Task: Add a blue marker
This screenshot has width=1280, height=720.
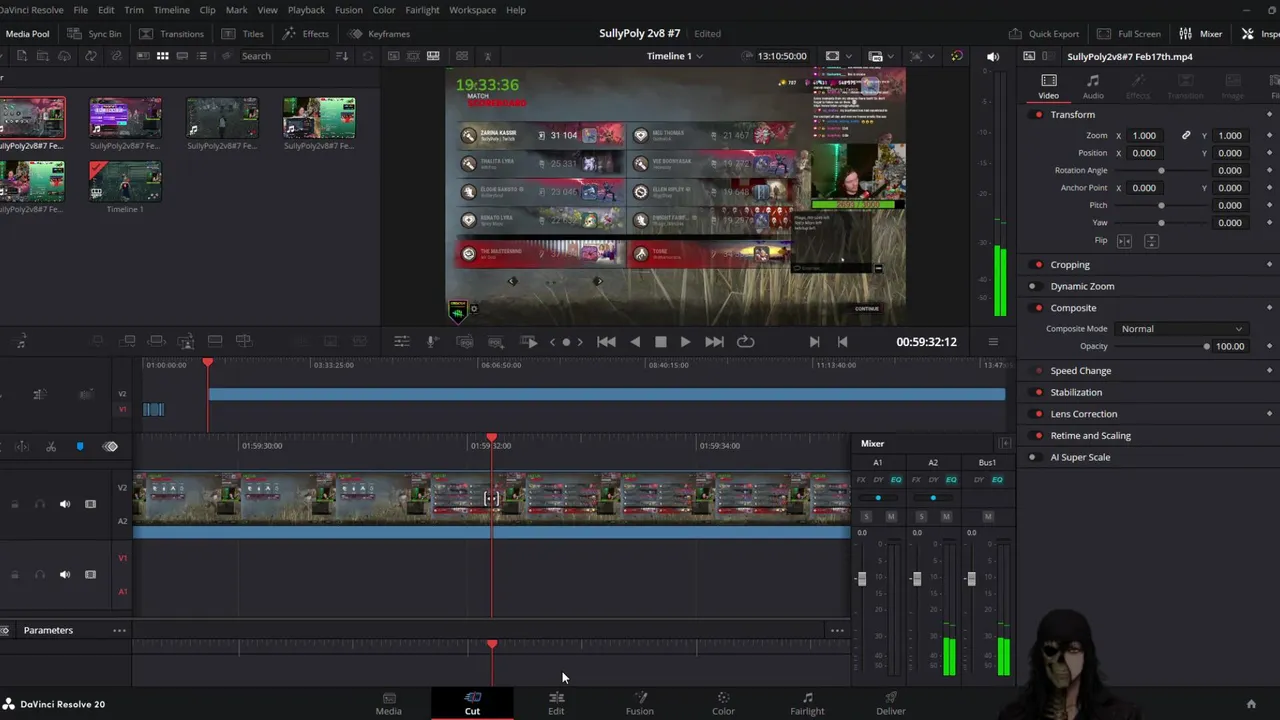Action: (80, 447)
